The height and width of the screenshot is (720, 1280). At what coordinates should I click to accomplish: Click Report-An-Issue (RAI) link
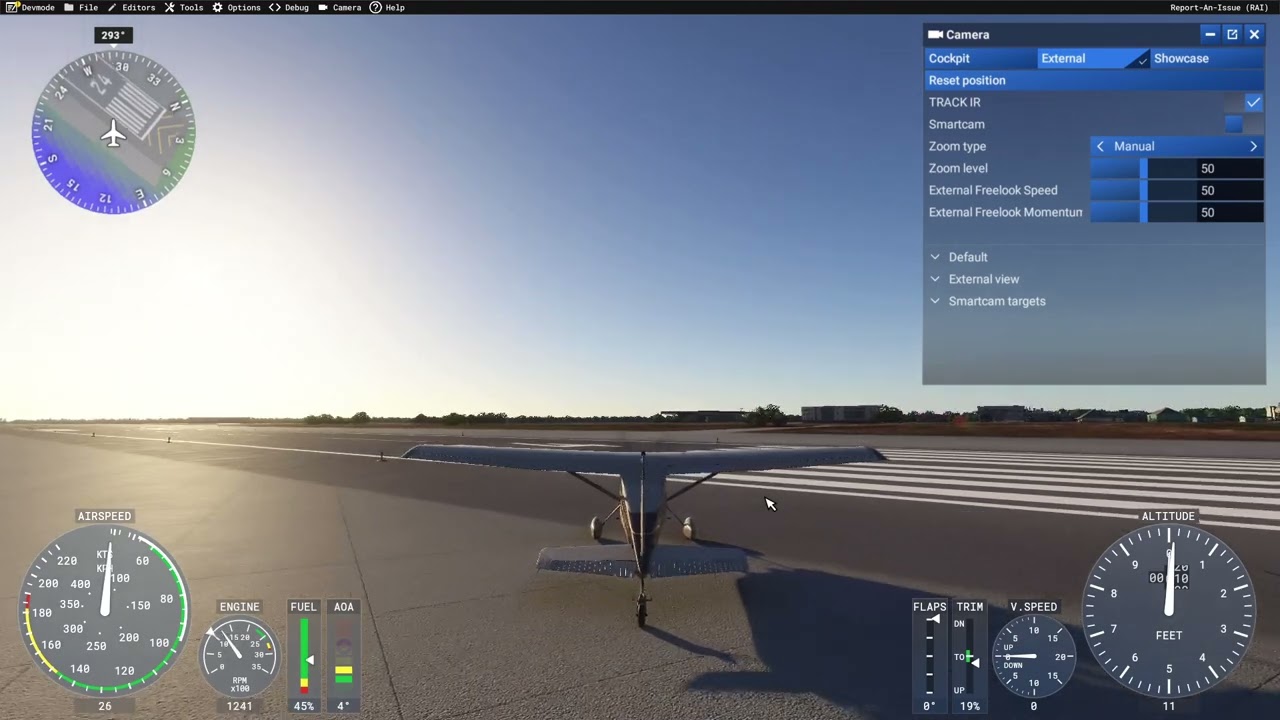pos(1219,7)
